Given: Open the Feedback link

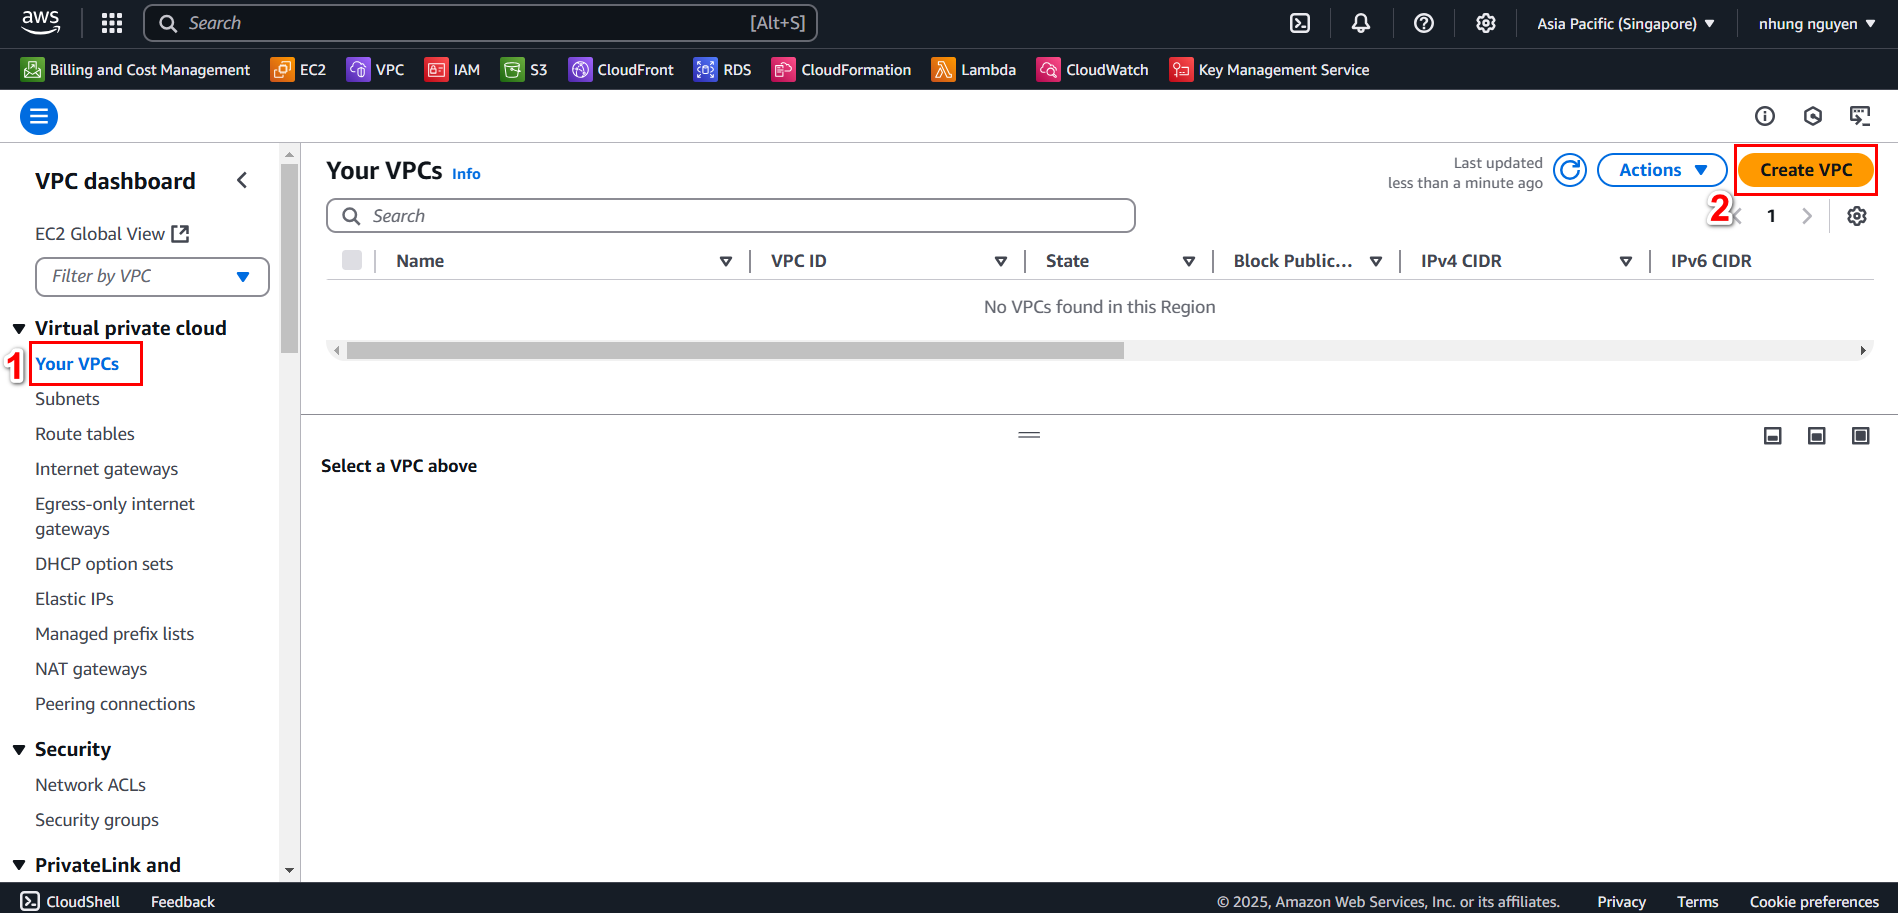Looking at the screenshot, I should click(183, 901).
